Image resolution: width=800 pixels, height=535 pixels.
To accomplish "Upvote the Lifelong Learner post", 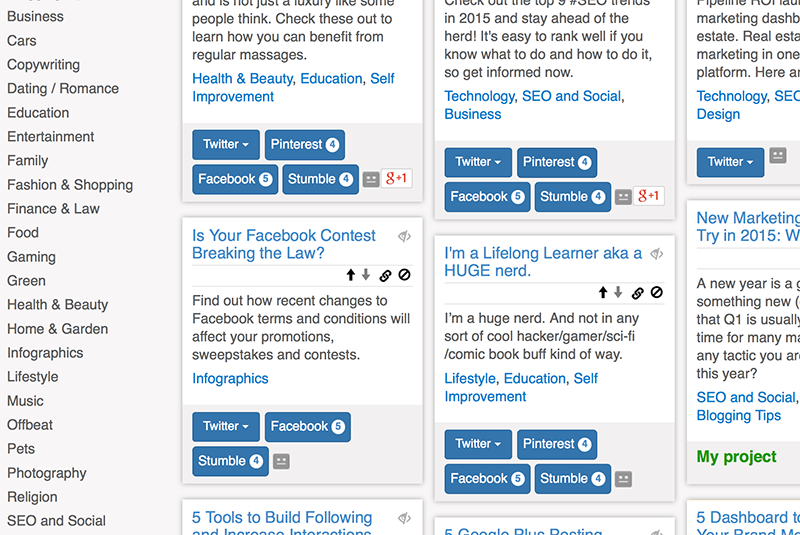I will pos(603,292).
